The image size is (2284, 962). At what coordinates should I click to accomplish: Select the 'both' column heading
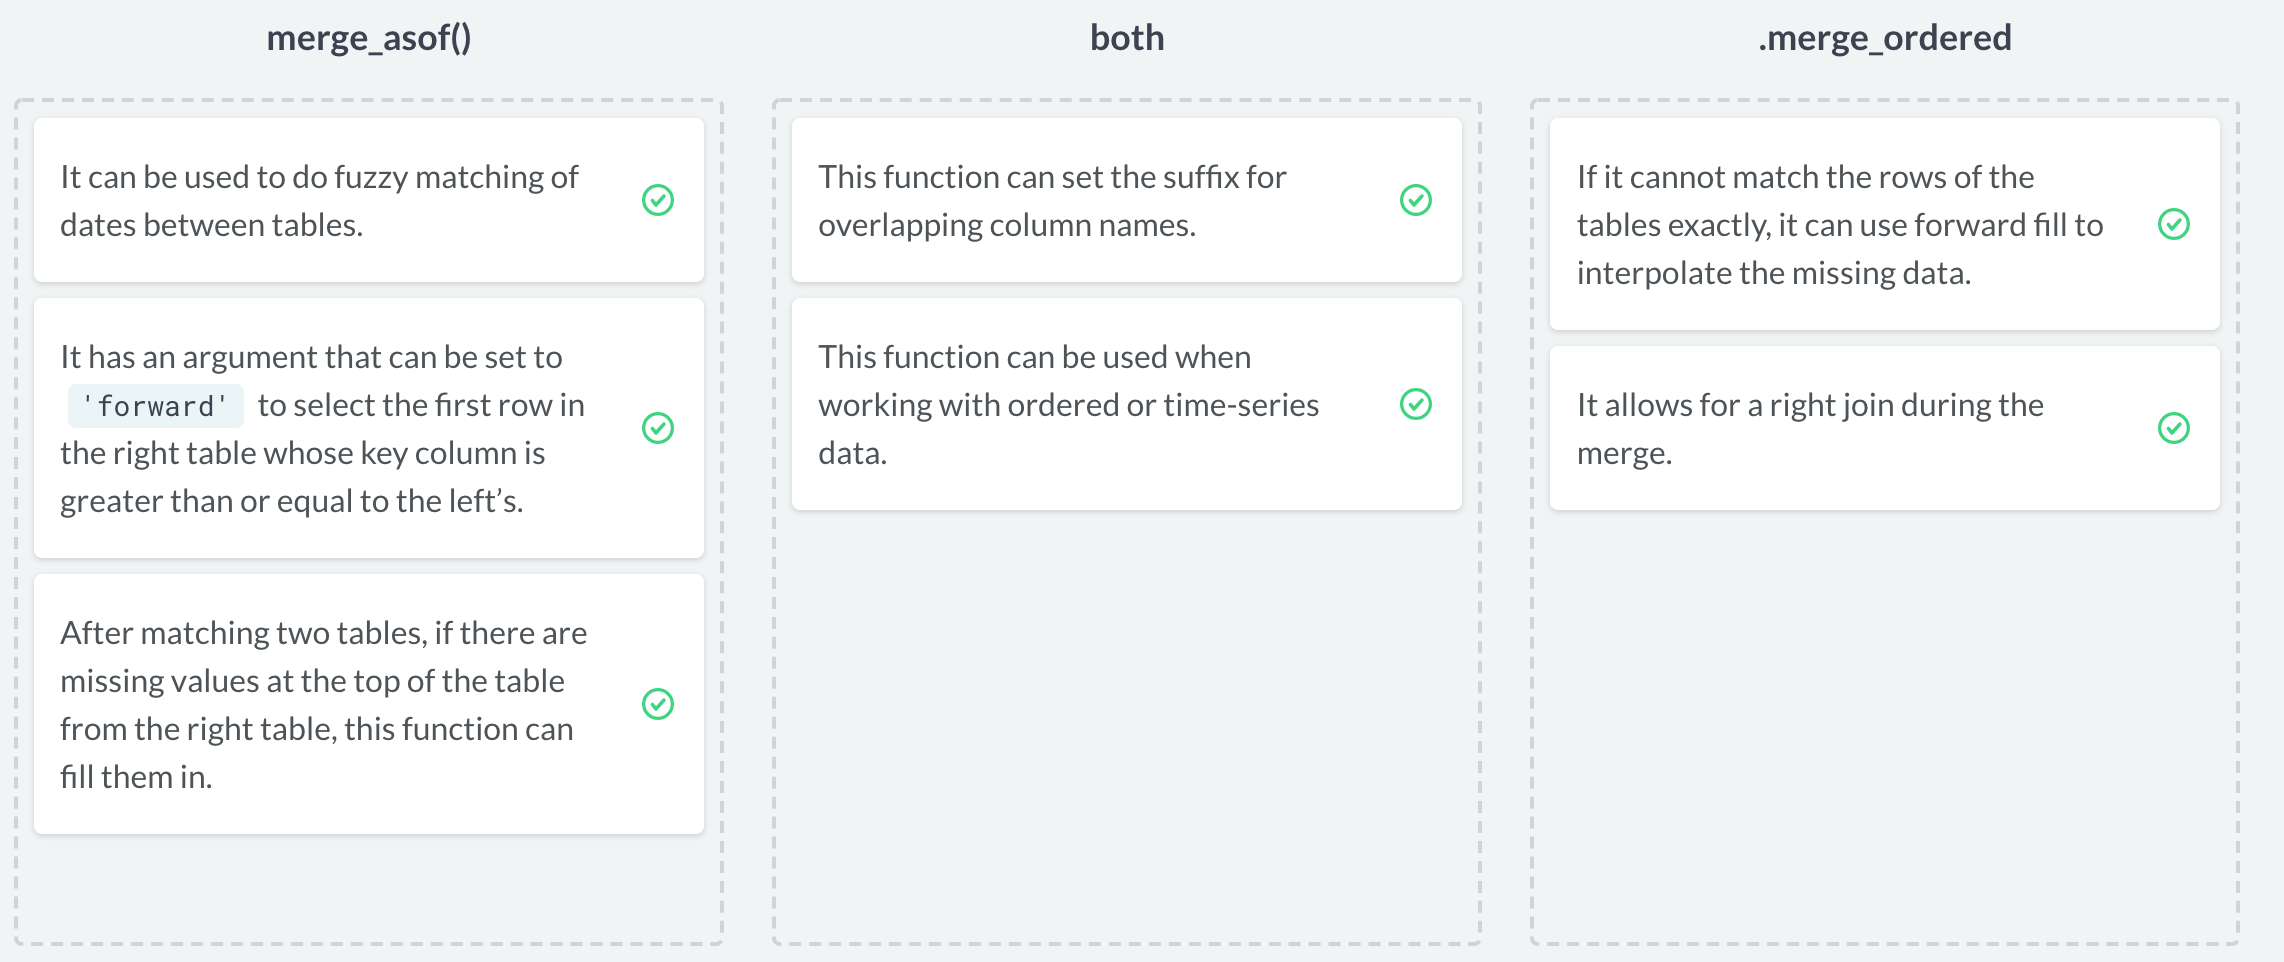pos(1126,38)
